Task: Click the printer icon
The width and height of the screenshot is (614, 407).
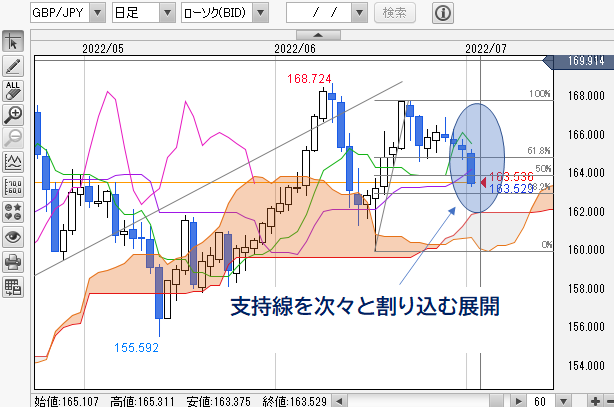Action: click(x=13, y=262)
